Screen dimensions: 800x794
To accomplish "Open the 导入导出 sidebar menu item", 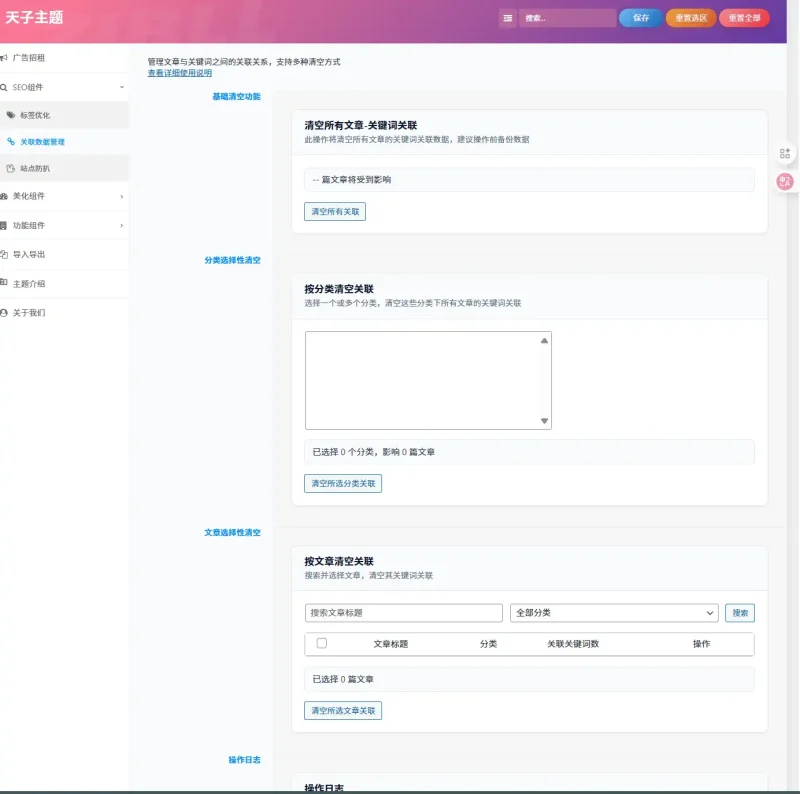I will click(28, 254).
